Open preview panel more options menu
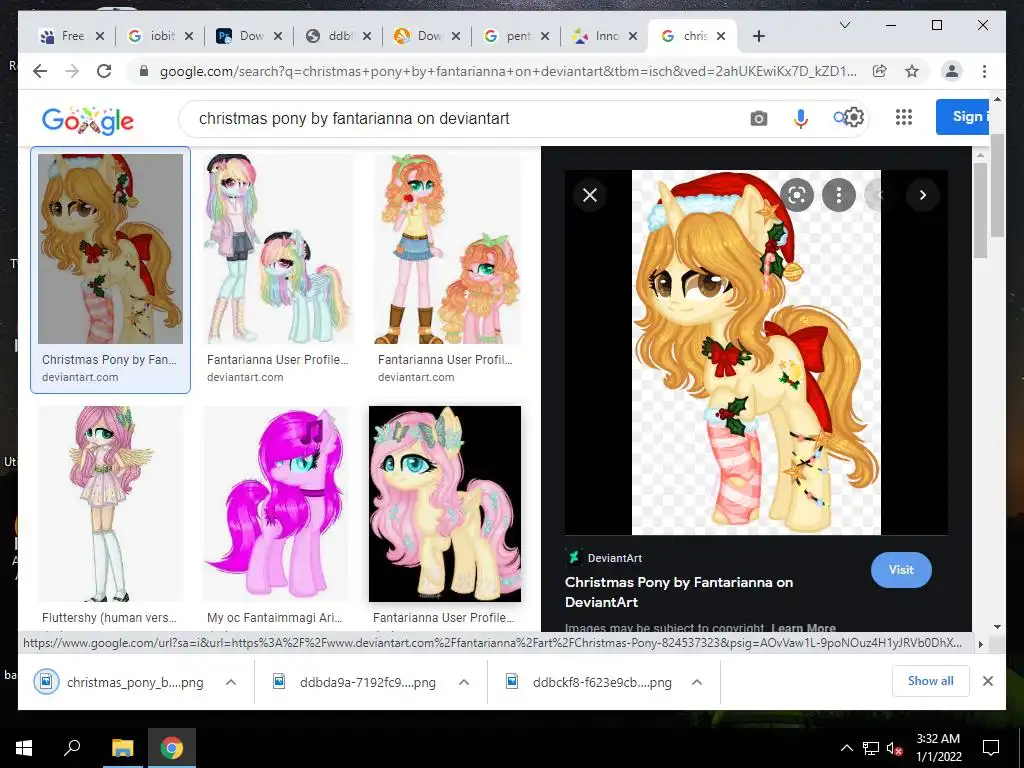The height and width of the screenshot is (768, 1024). pyautogui.click(x=839, y=195)
